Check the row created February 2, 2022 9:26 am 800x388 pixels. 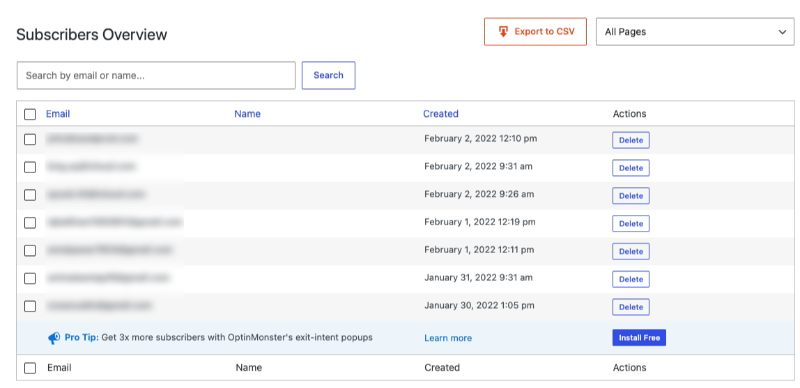[x=30, y=195]
